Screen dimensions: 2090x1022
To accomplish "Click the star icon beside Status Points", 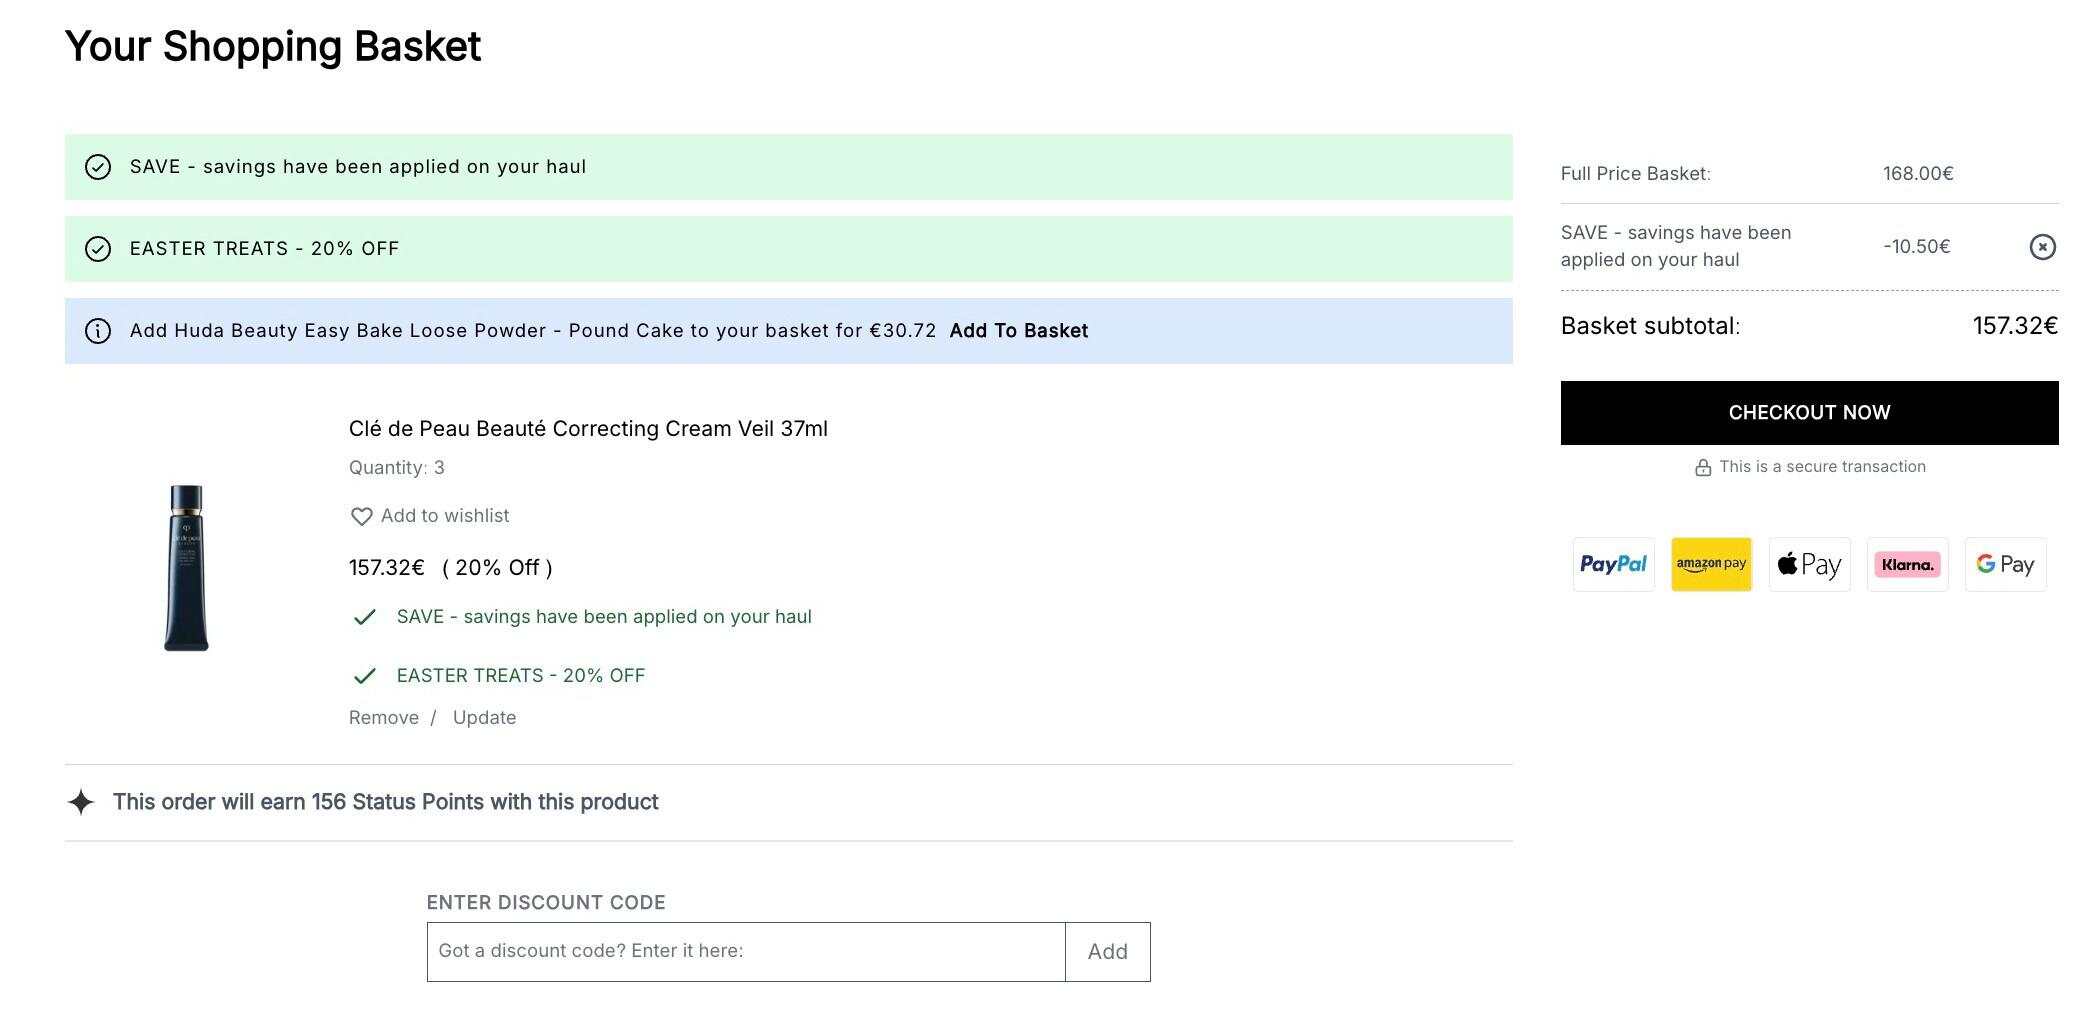I will coord(81,802).
